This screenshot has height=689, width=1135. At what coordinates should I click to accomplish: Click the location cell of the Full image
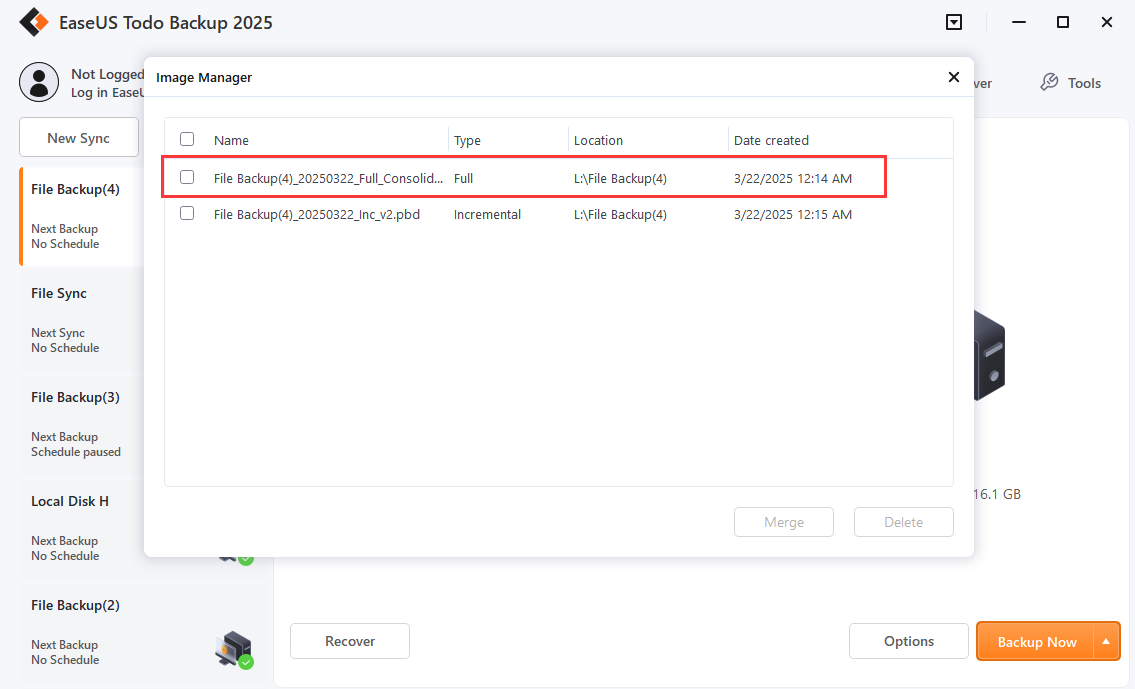coord(620,178)
